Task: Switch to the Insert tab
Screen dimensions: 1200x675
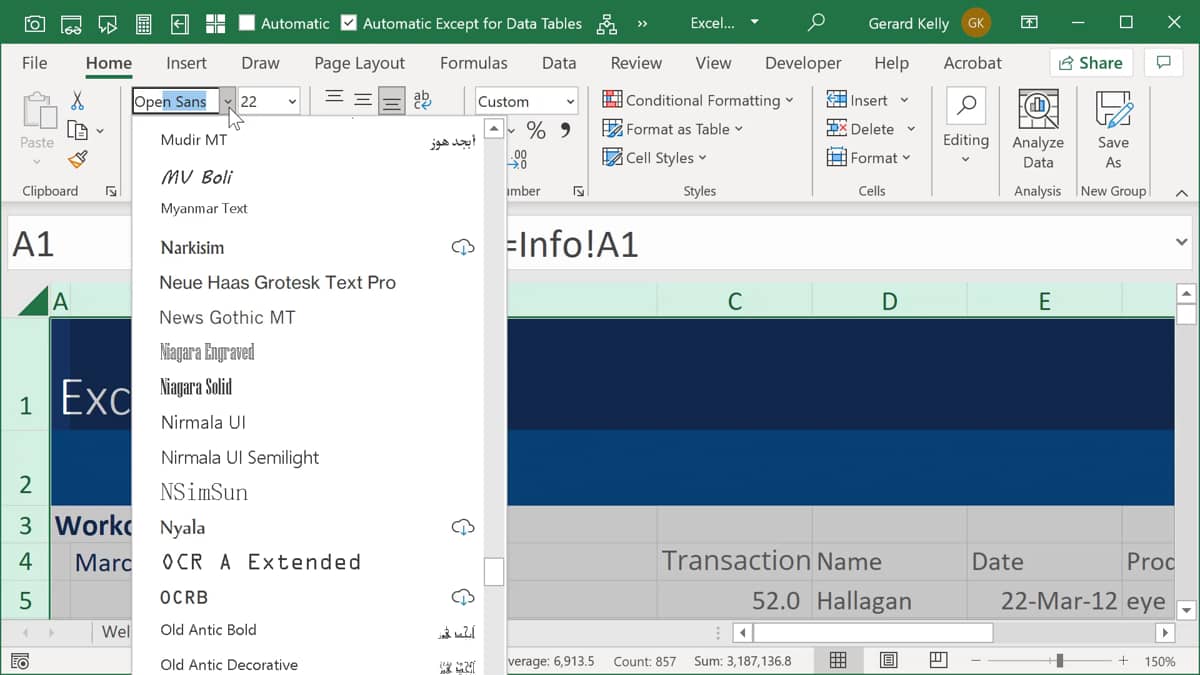Action: [x=186, y=62]
